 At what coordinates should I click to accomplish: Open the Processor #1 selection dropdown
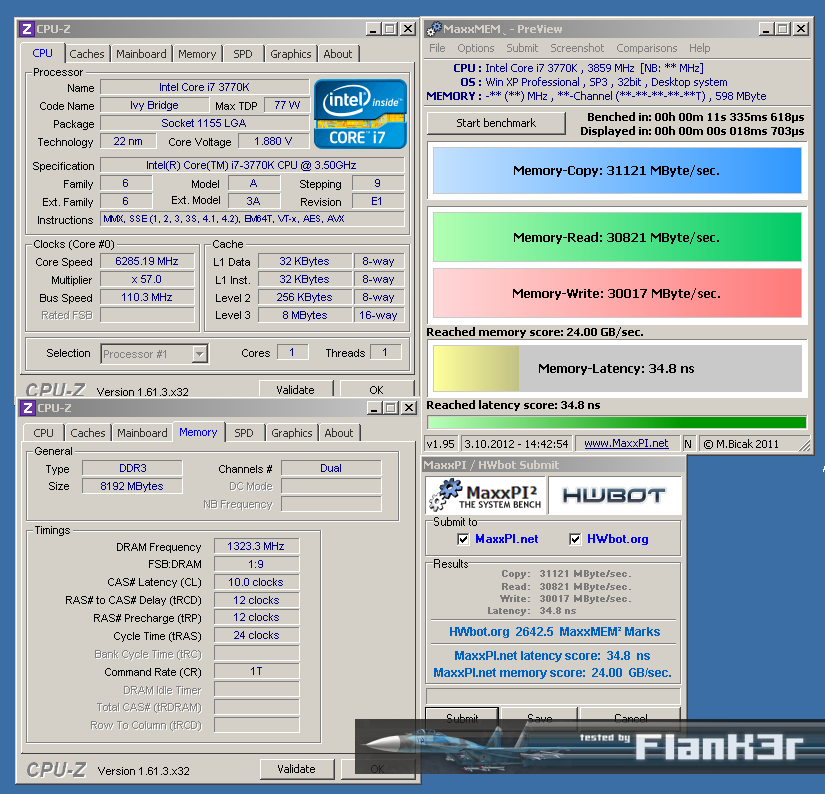click(154, 354)
